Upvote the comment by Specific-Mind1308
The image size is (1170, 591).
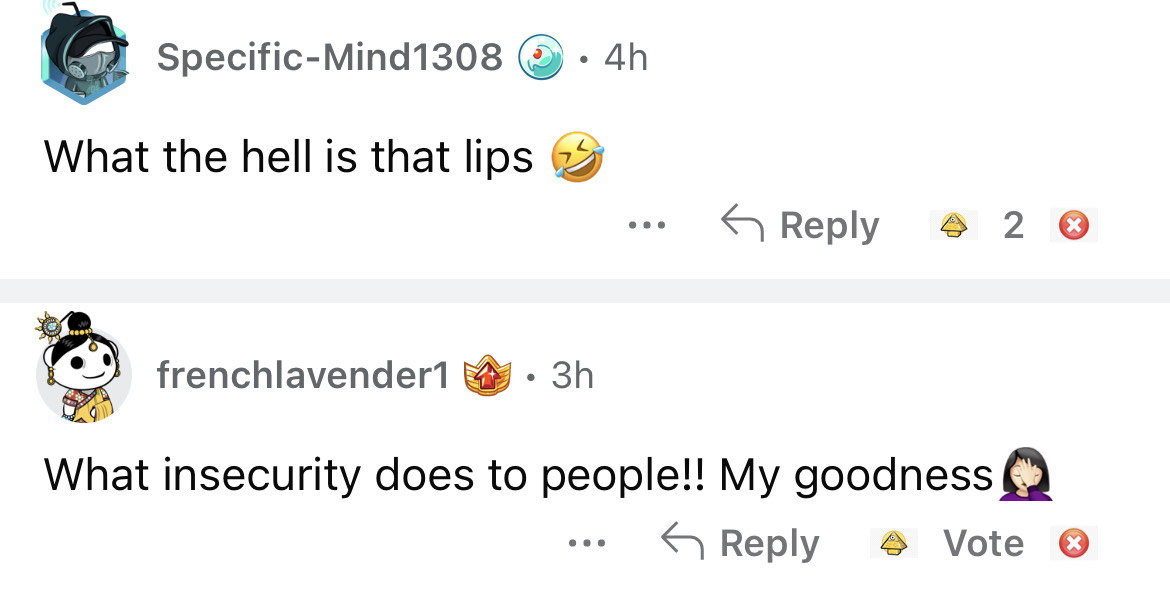coord(953,226)
